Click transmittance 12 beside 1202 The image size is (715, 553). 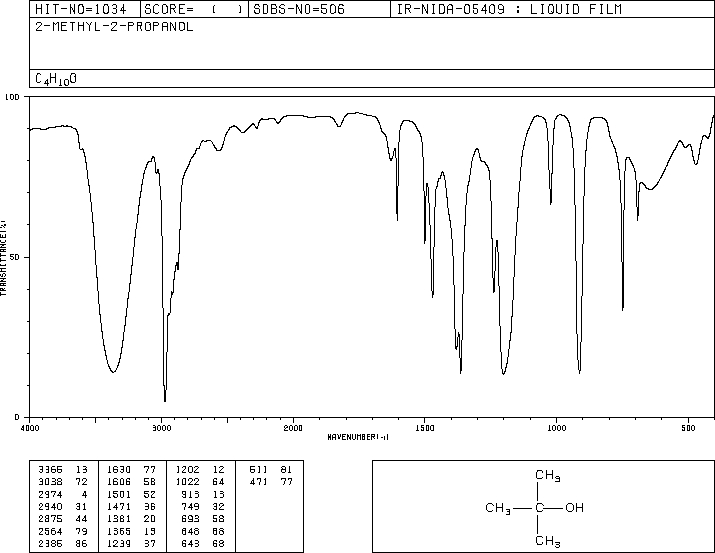click(x=218, y=470)
